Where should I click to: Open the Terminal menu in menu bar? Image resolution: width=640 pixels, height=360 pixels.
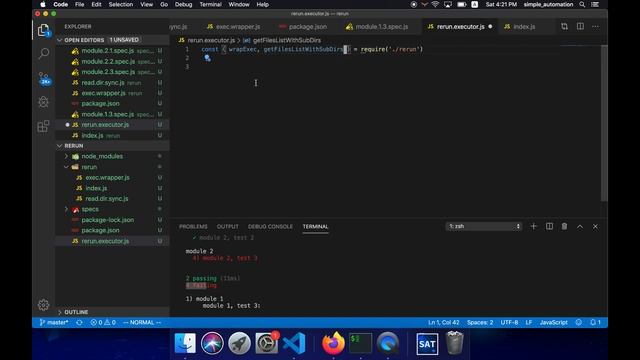click(210, 4)
